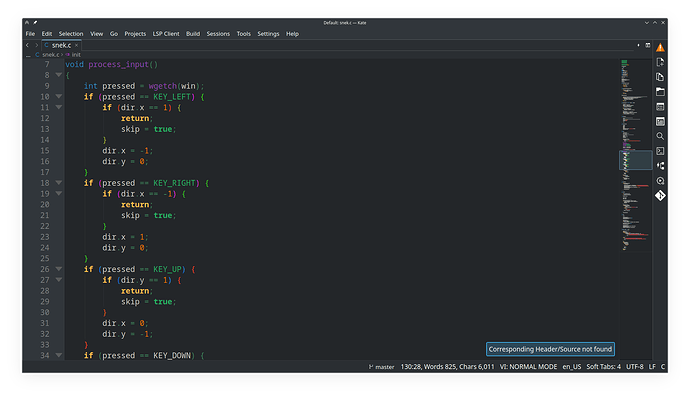Open the first window-shaped sidebar icon below the folder
This screenshot has width=690, height=398.
(660, 107)
